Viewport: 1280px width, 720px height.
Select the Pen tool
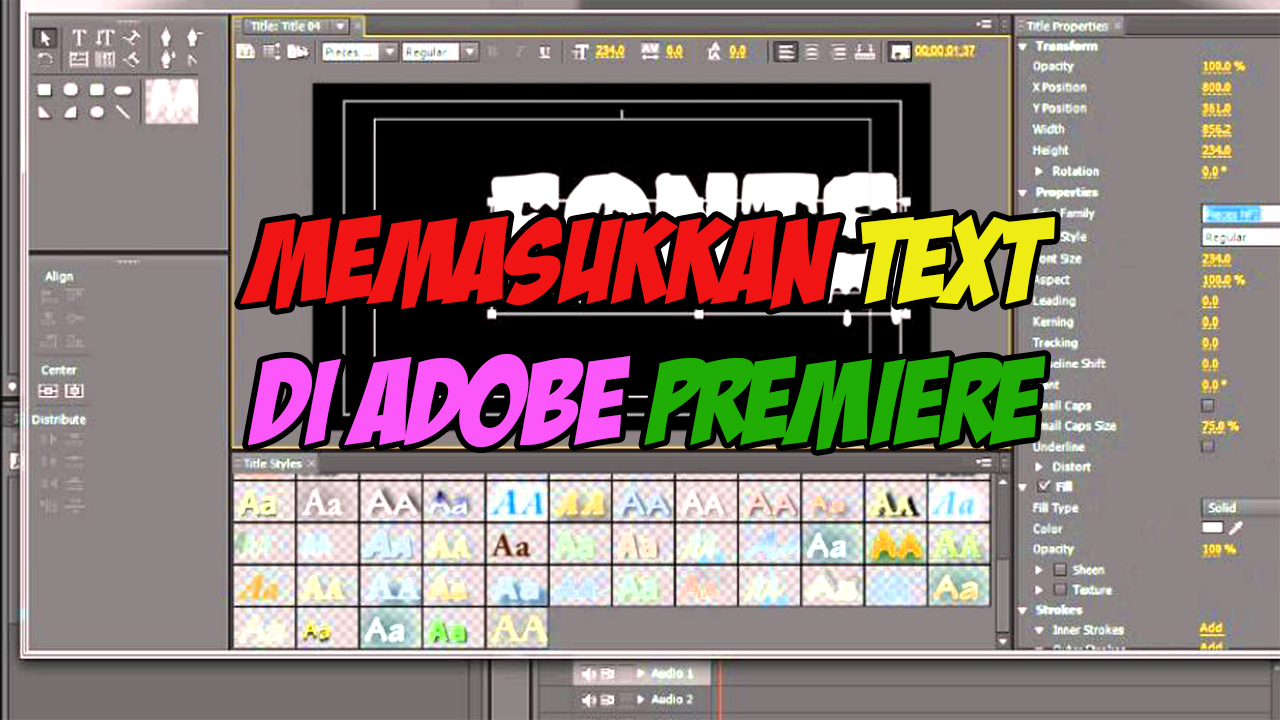(x=166, y=37)
